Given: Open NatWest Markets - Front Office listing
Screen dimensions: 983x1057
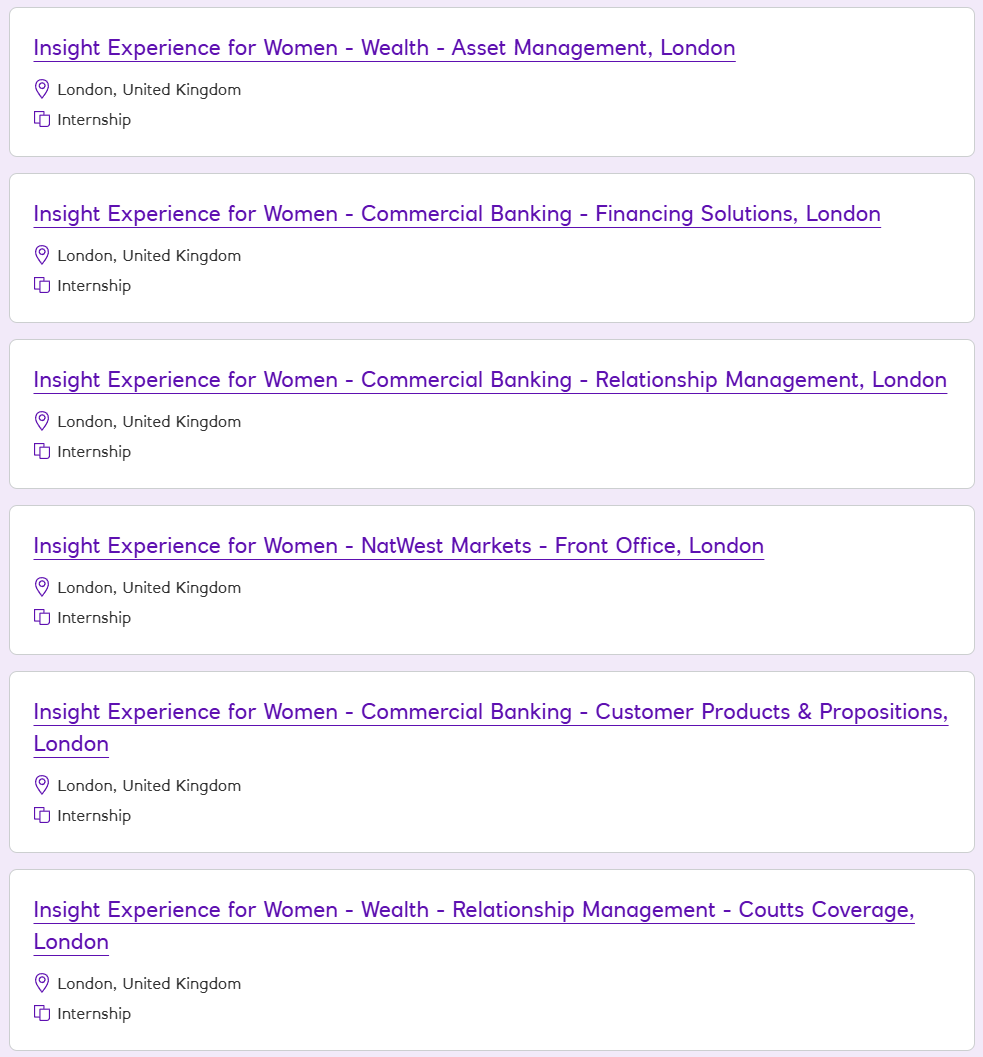Looking at the screenshot, I should point(398,546).
